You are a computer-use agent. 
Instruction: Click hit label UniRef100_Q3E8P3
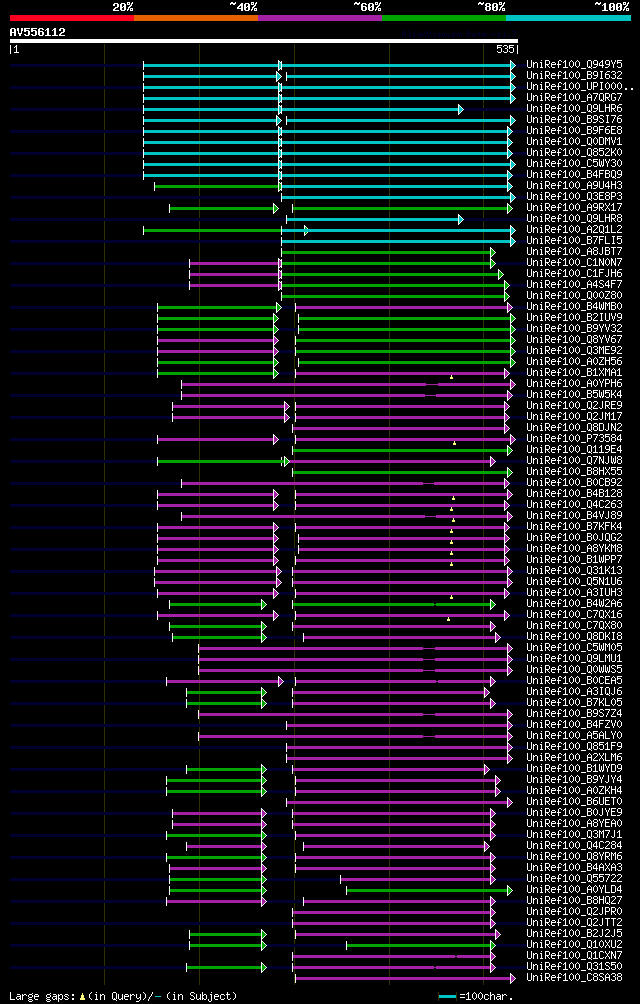pyautogui.click(x=574, y=197)
